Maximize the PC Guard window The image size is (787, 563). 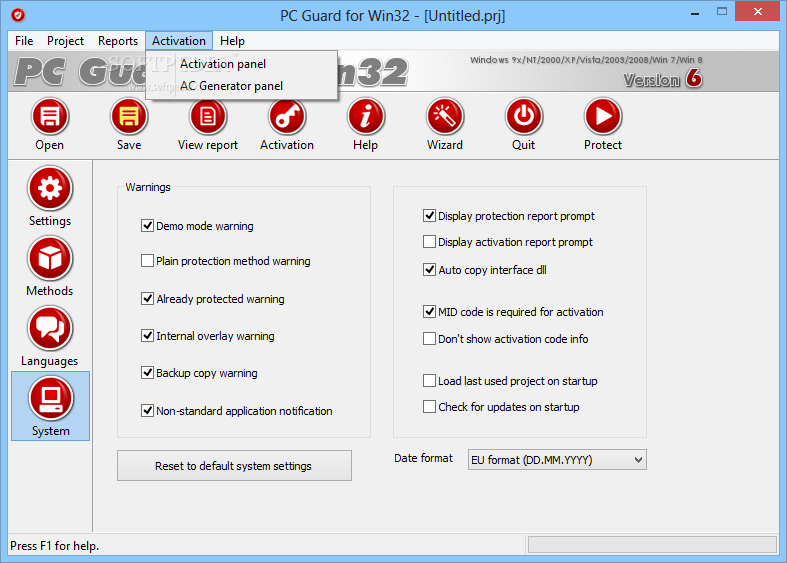point(722,12)
